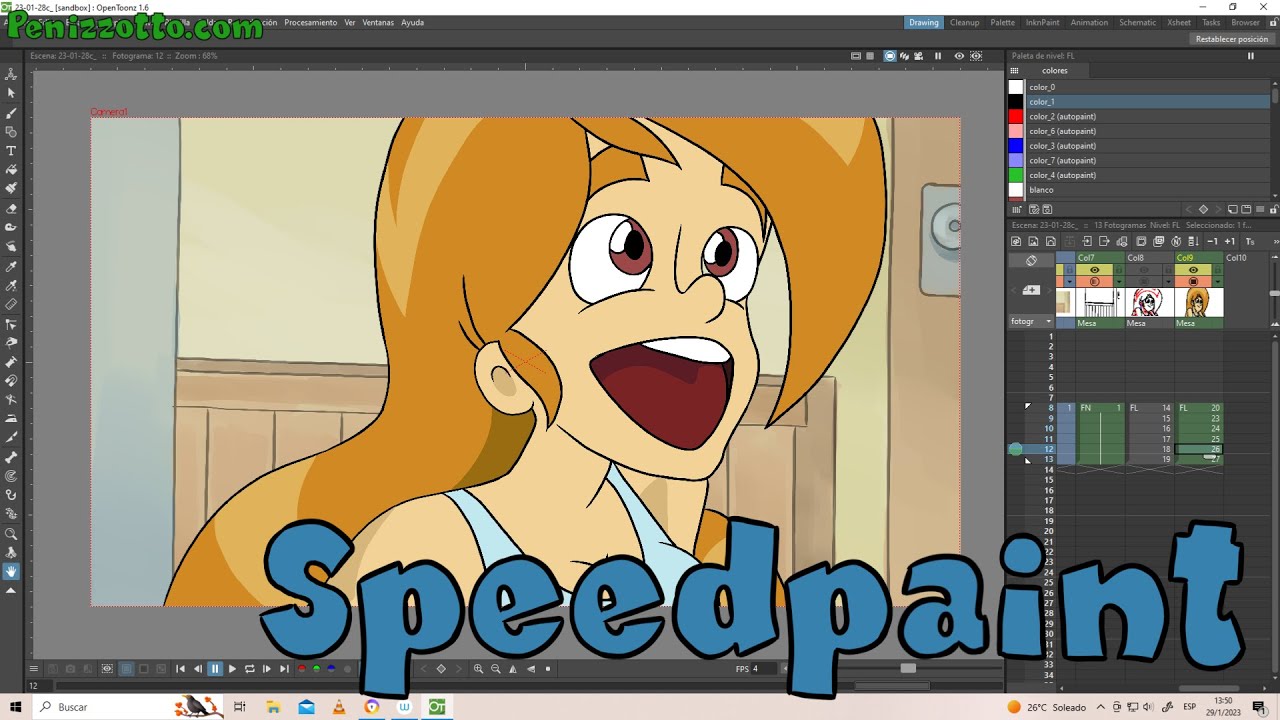Click the zoom out icon below viewer
Screen dimensions: 1280x720
click(495, 669)
